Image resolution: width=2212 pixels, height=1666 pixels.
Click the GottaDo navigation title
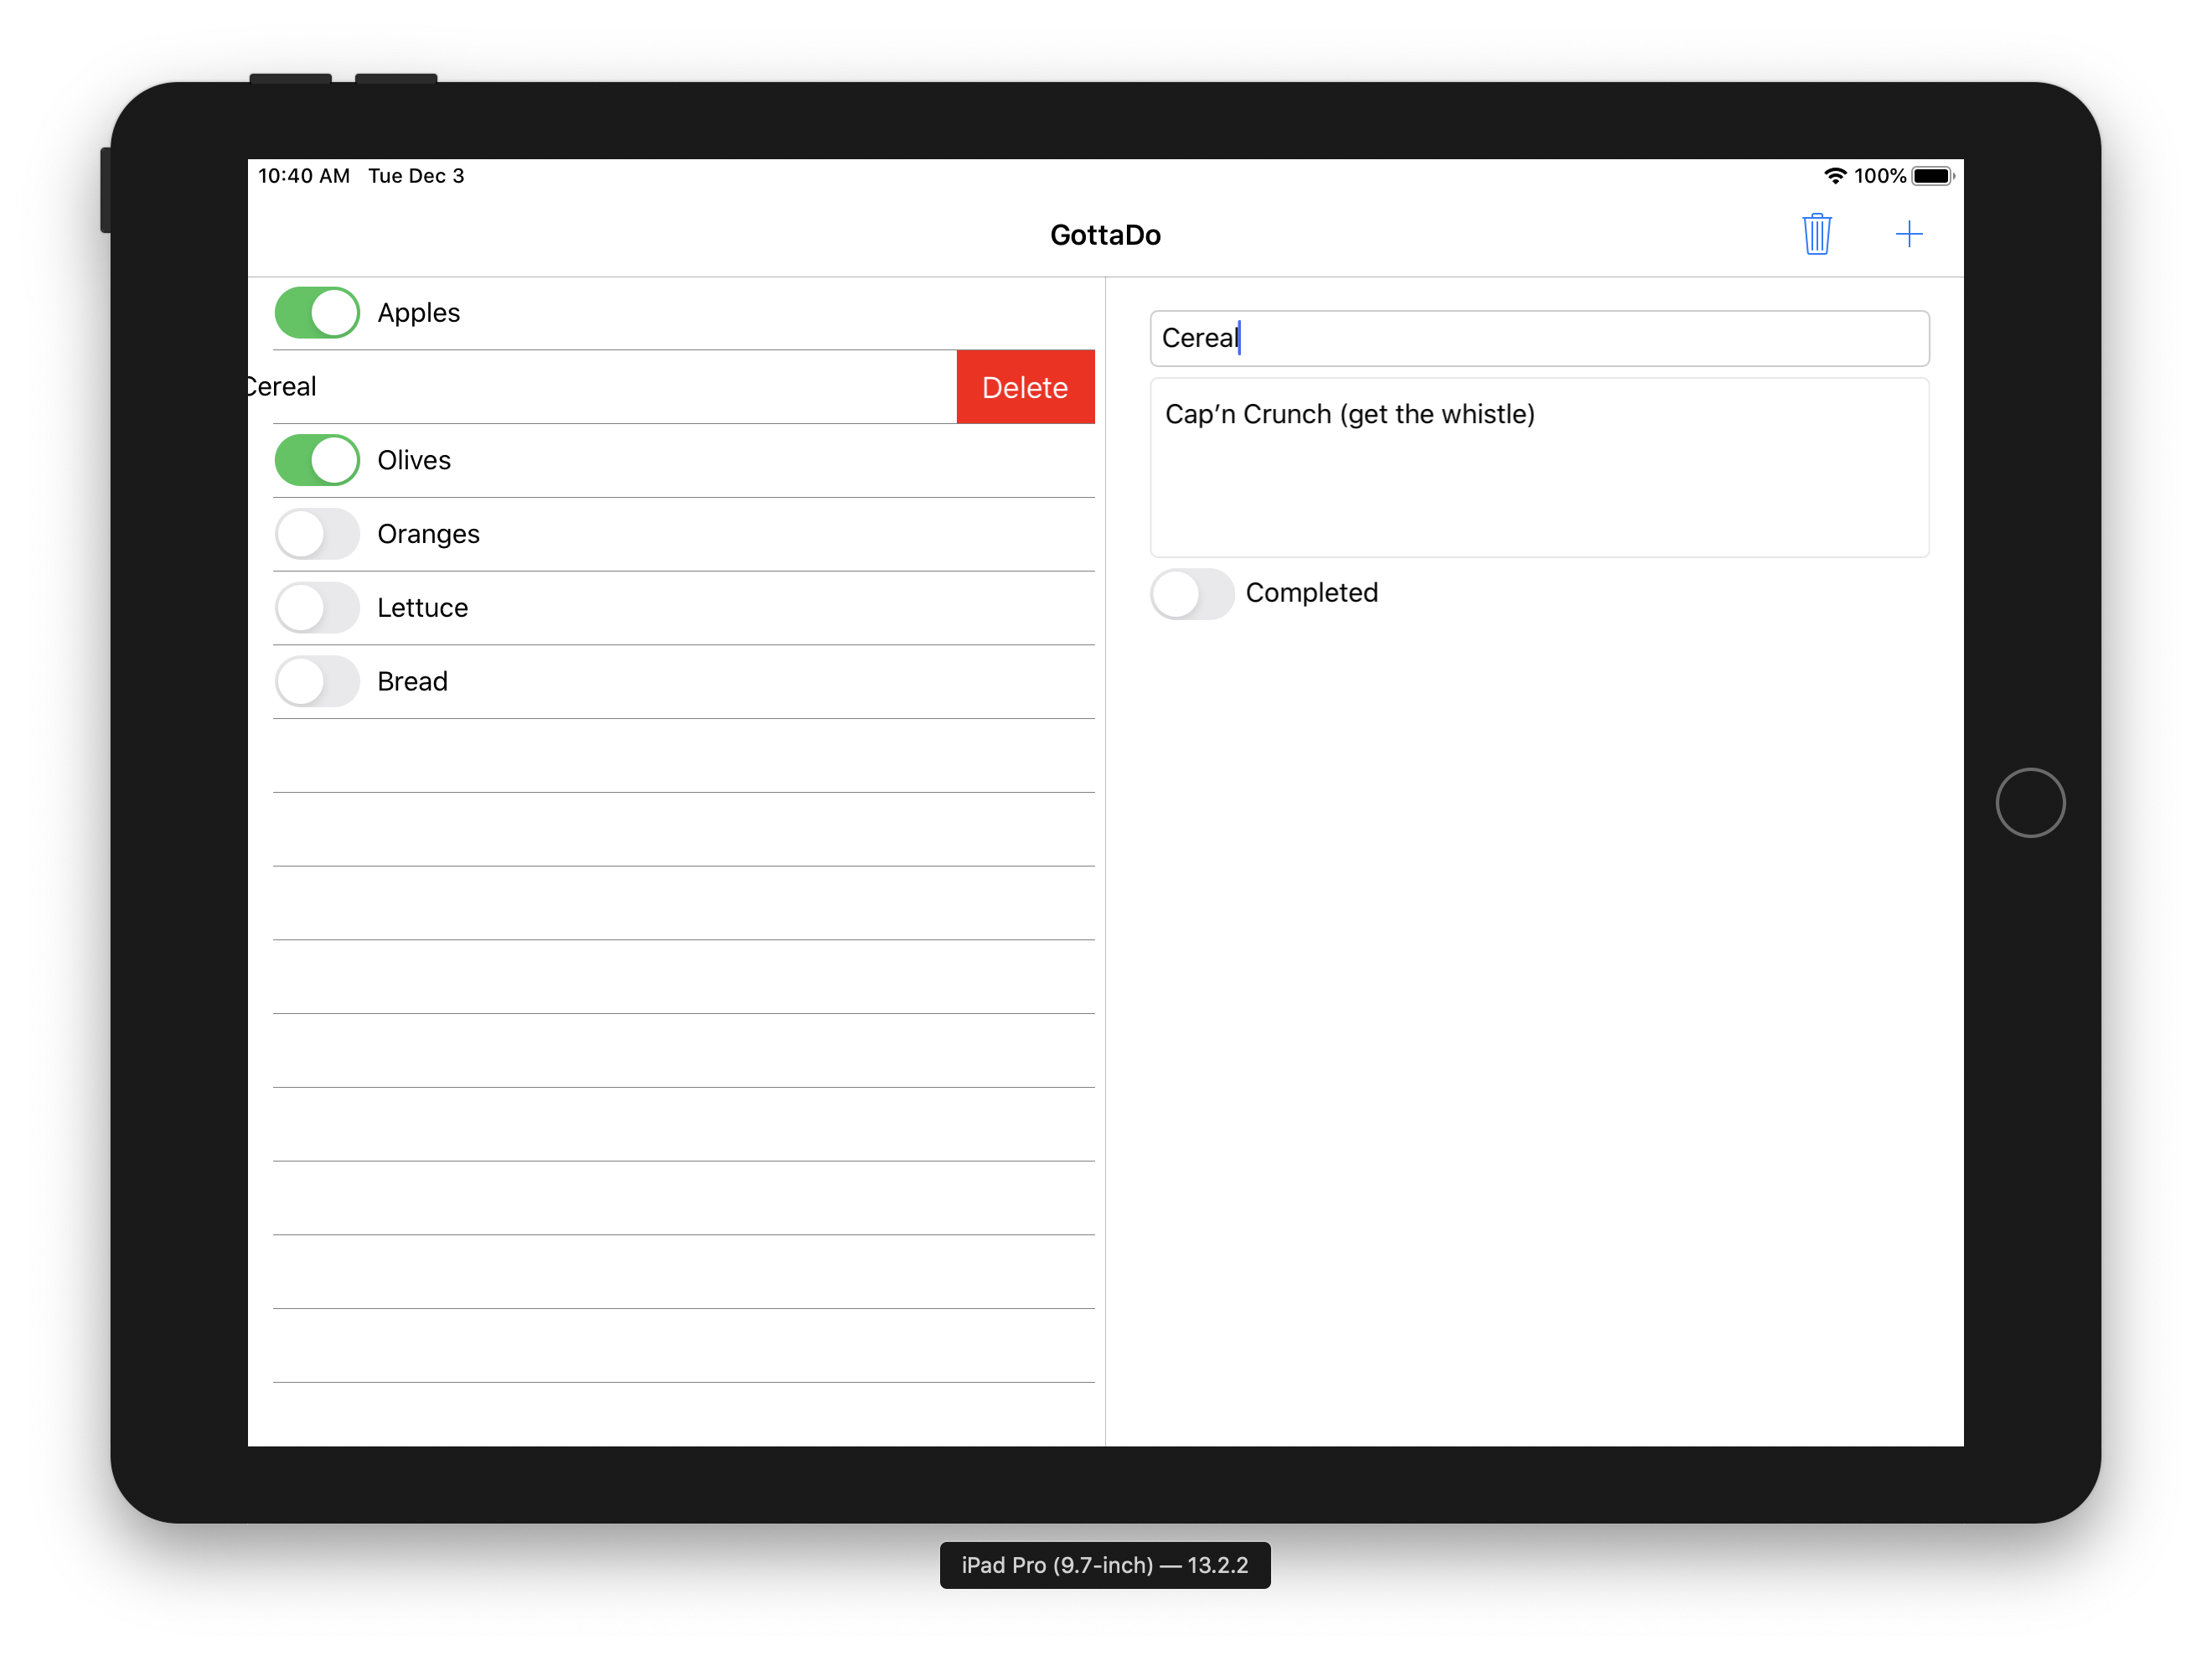click(x=1105, y=235)
